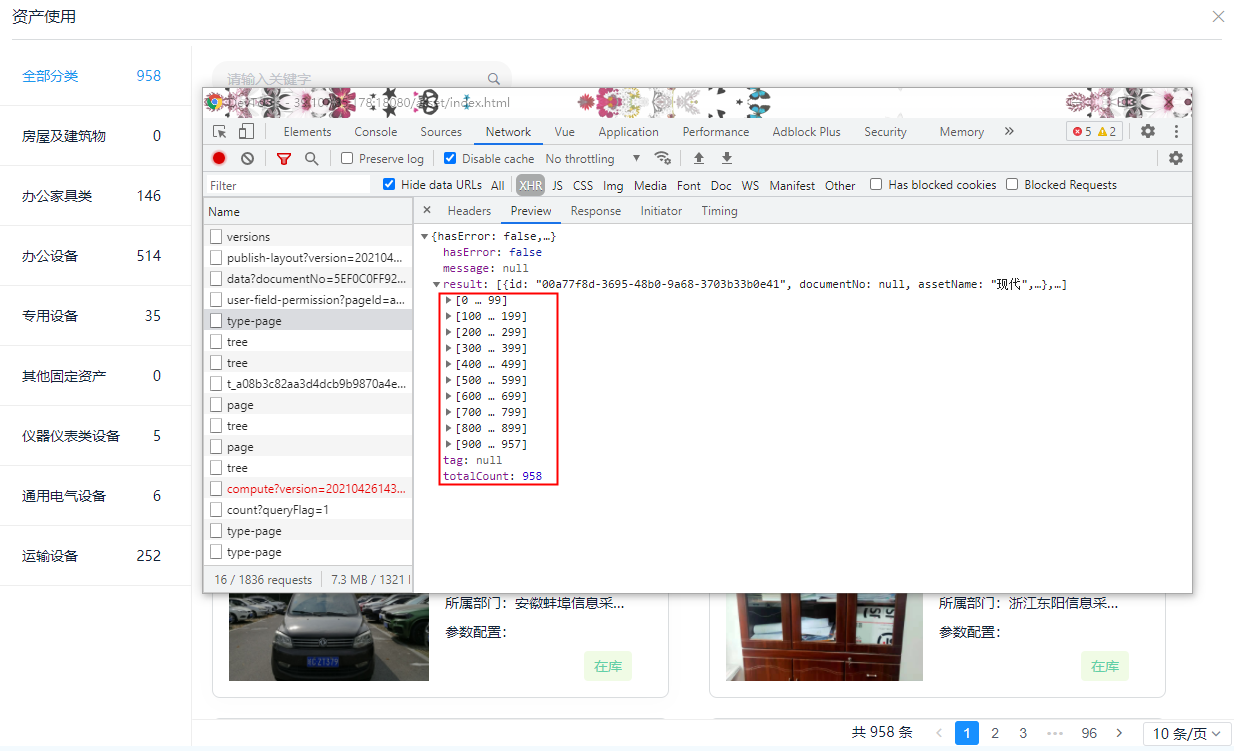
Task: Switch to the Elements tab
Action: click(x=307, y=131)
